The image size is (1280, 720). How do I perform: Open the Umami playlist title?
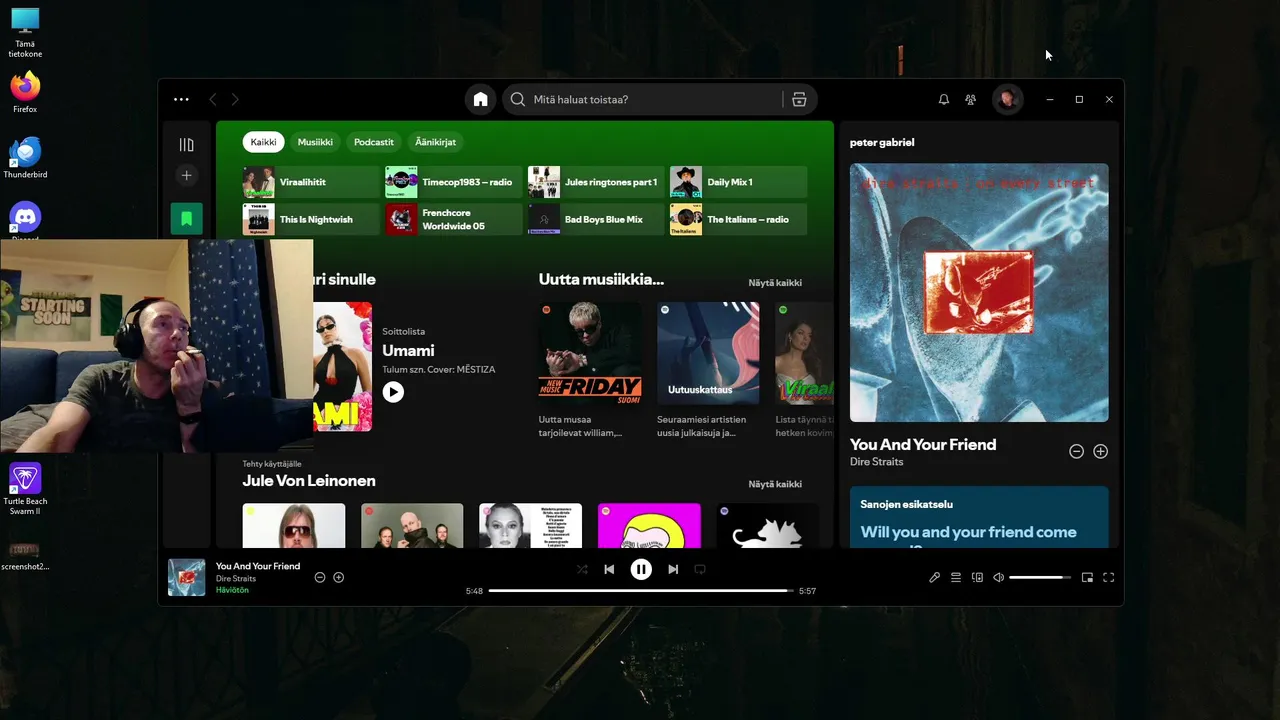408,350
